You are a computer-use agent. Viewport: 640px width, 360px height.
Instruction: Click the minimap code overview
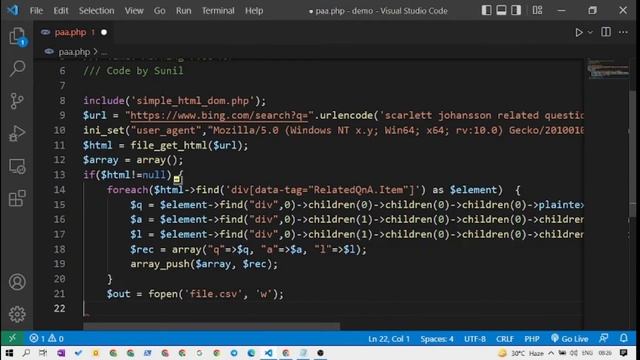click(608, 69)
